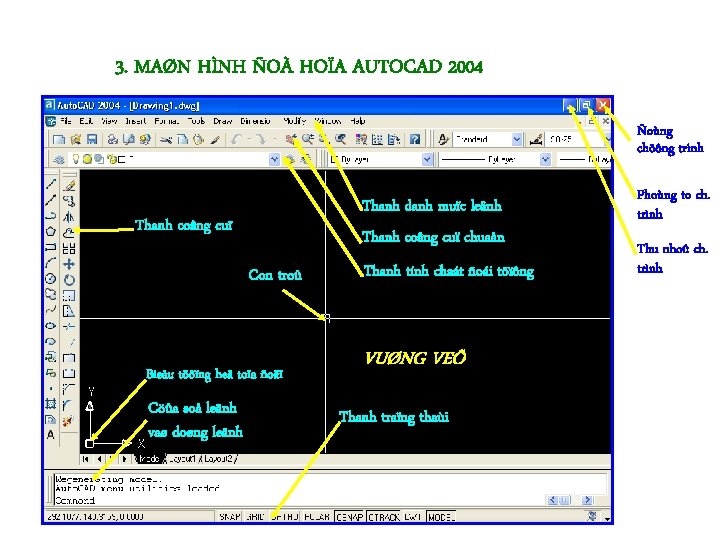Toggle ORTHO mode in status bar

[285, 517]
